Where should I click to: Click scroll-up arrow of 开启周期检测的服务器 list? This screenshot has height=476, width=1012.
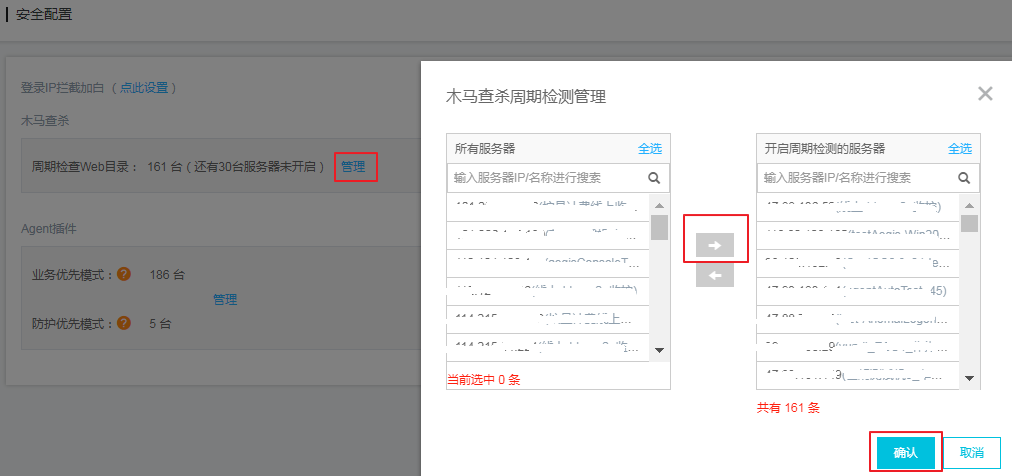tap(969, 206)
